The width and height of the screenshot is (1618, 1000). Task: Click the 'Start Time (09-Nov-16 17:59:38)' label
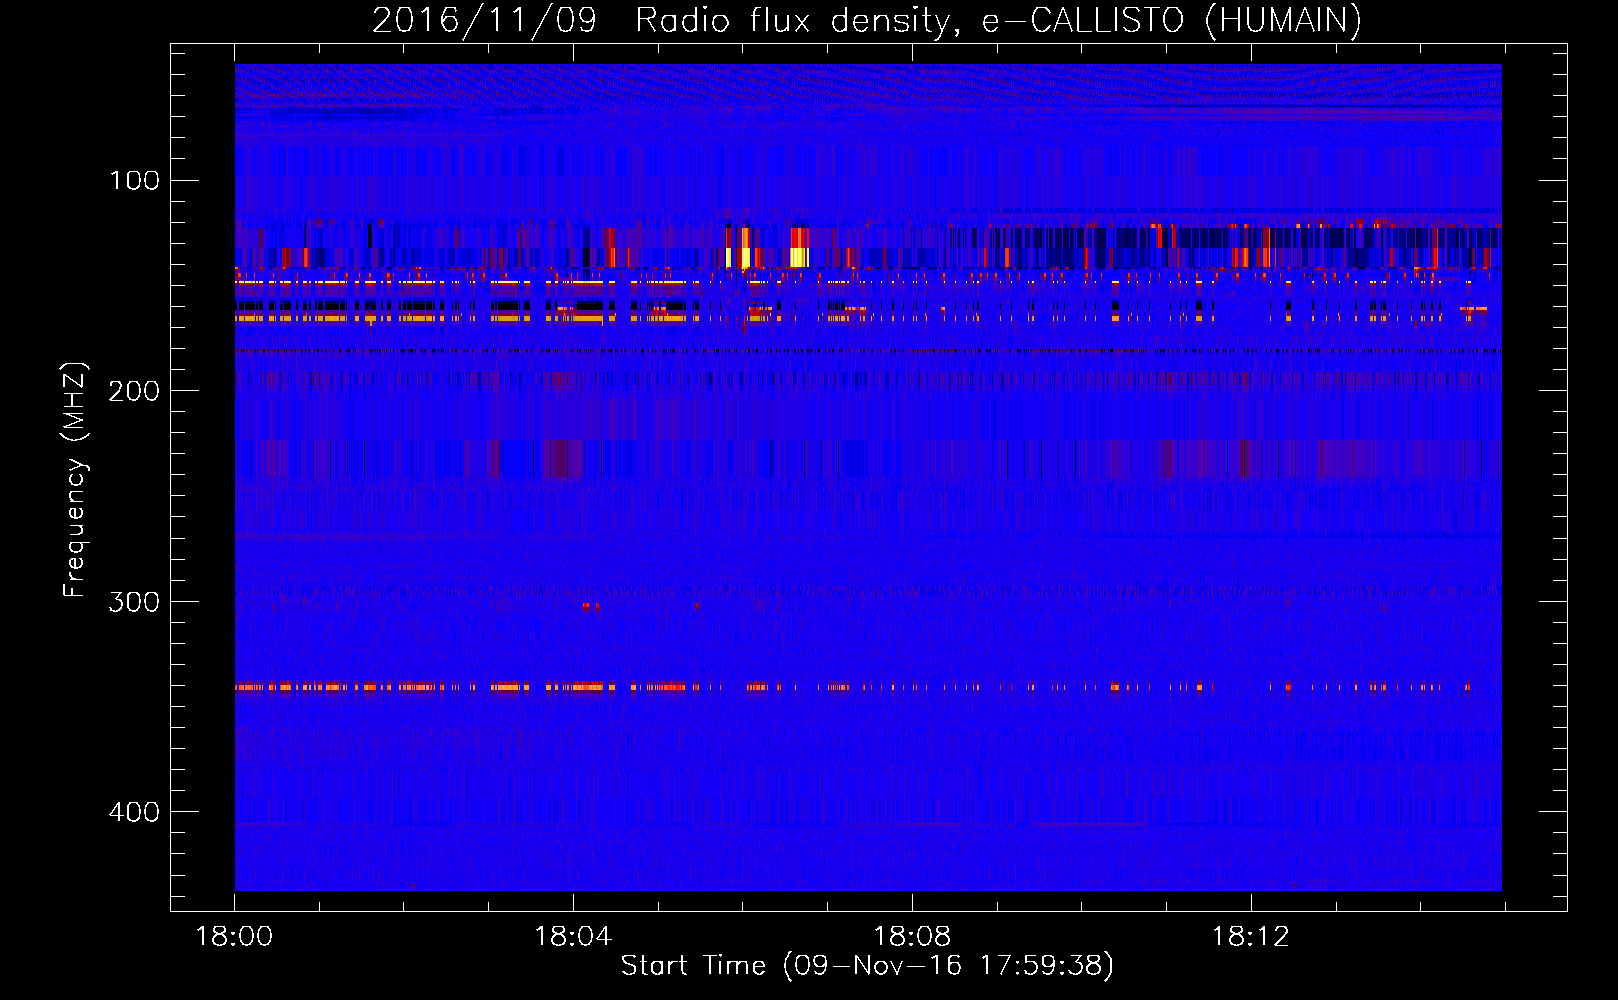(867, 966)
